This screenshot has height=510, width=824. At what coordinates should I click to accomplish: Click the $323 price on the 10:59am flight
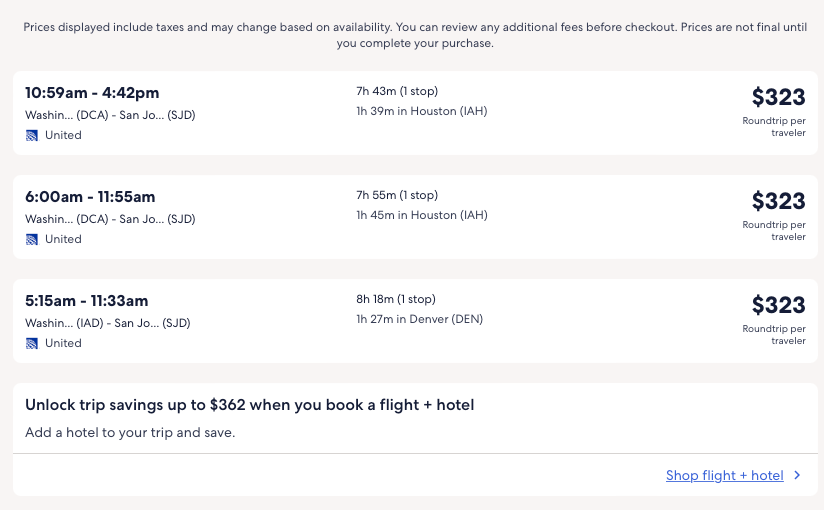coord(778,97)
